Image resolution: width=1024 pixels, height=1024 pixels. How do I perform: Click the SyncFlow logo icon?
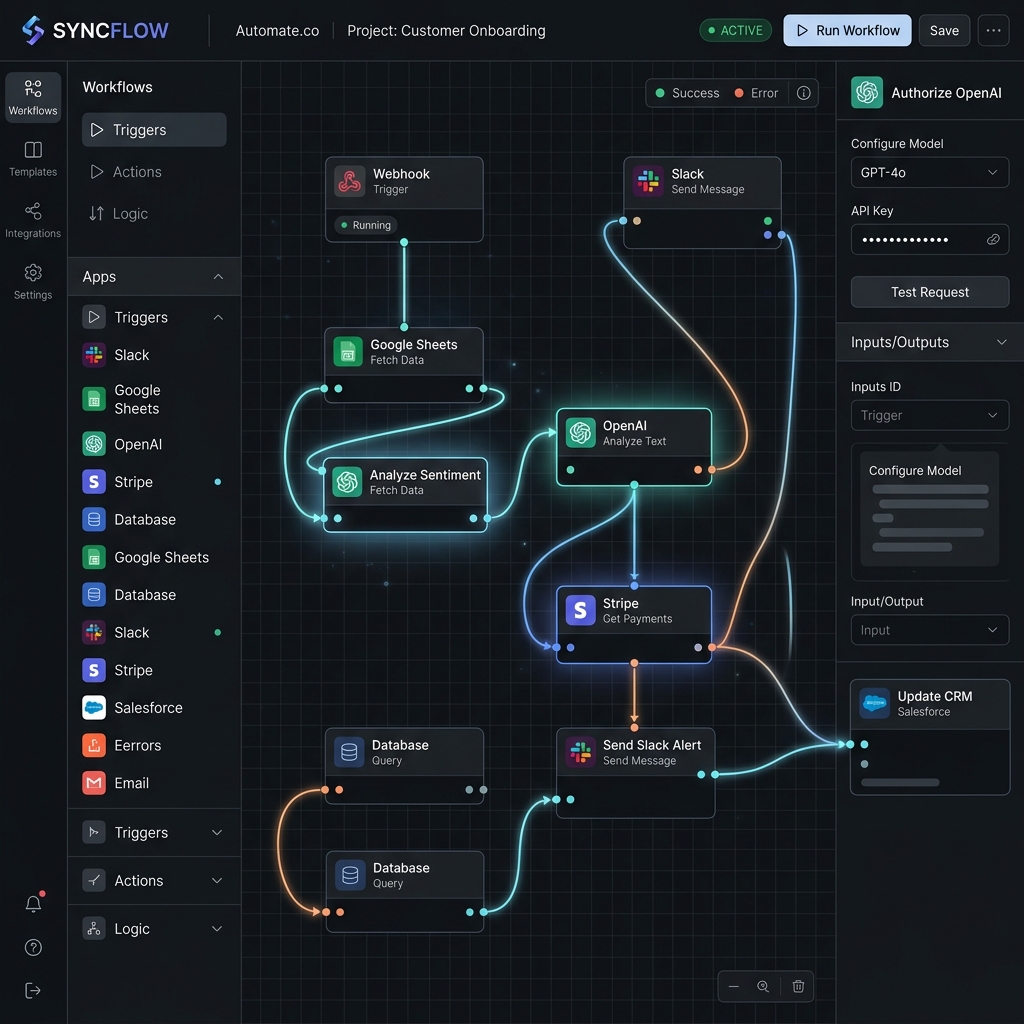click(x=33, y=30)
